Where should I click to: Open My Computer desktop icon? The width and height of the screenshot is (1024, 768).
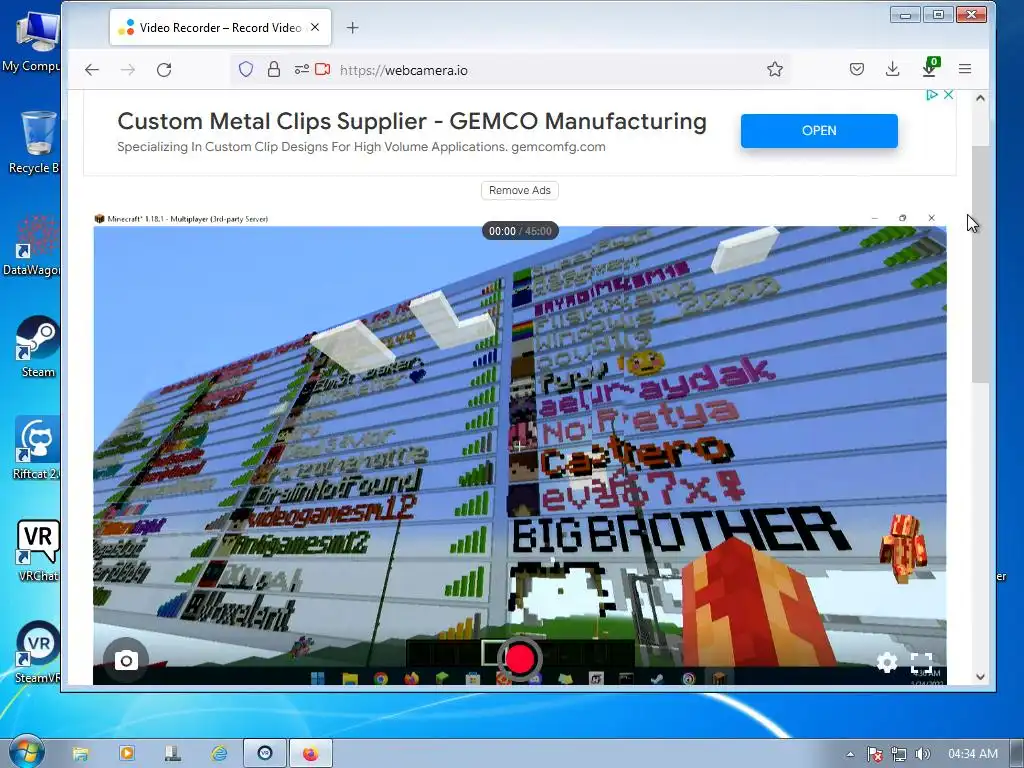[36, 41]
